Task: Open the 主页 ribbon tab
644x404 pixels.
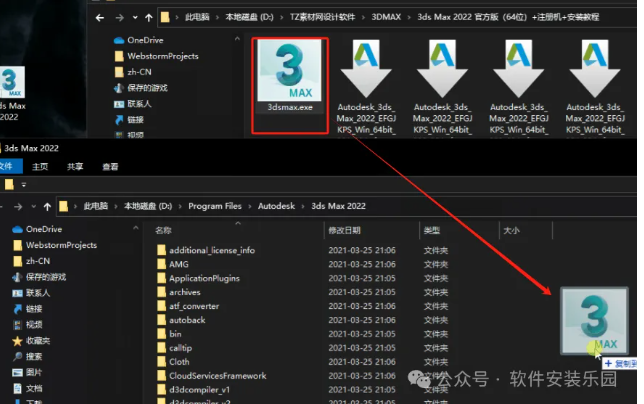Action: [x=40, y=167]
